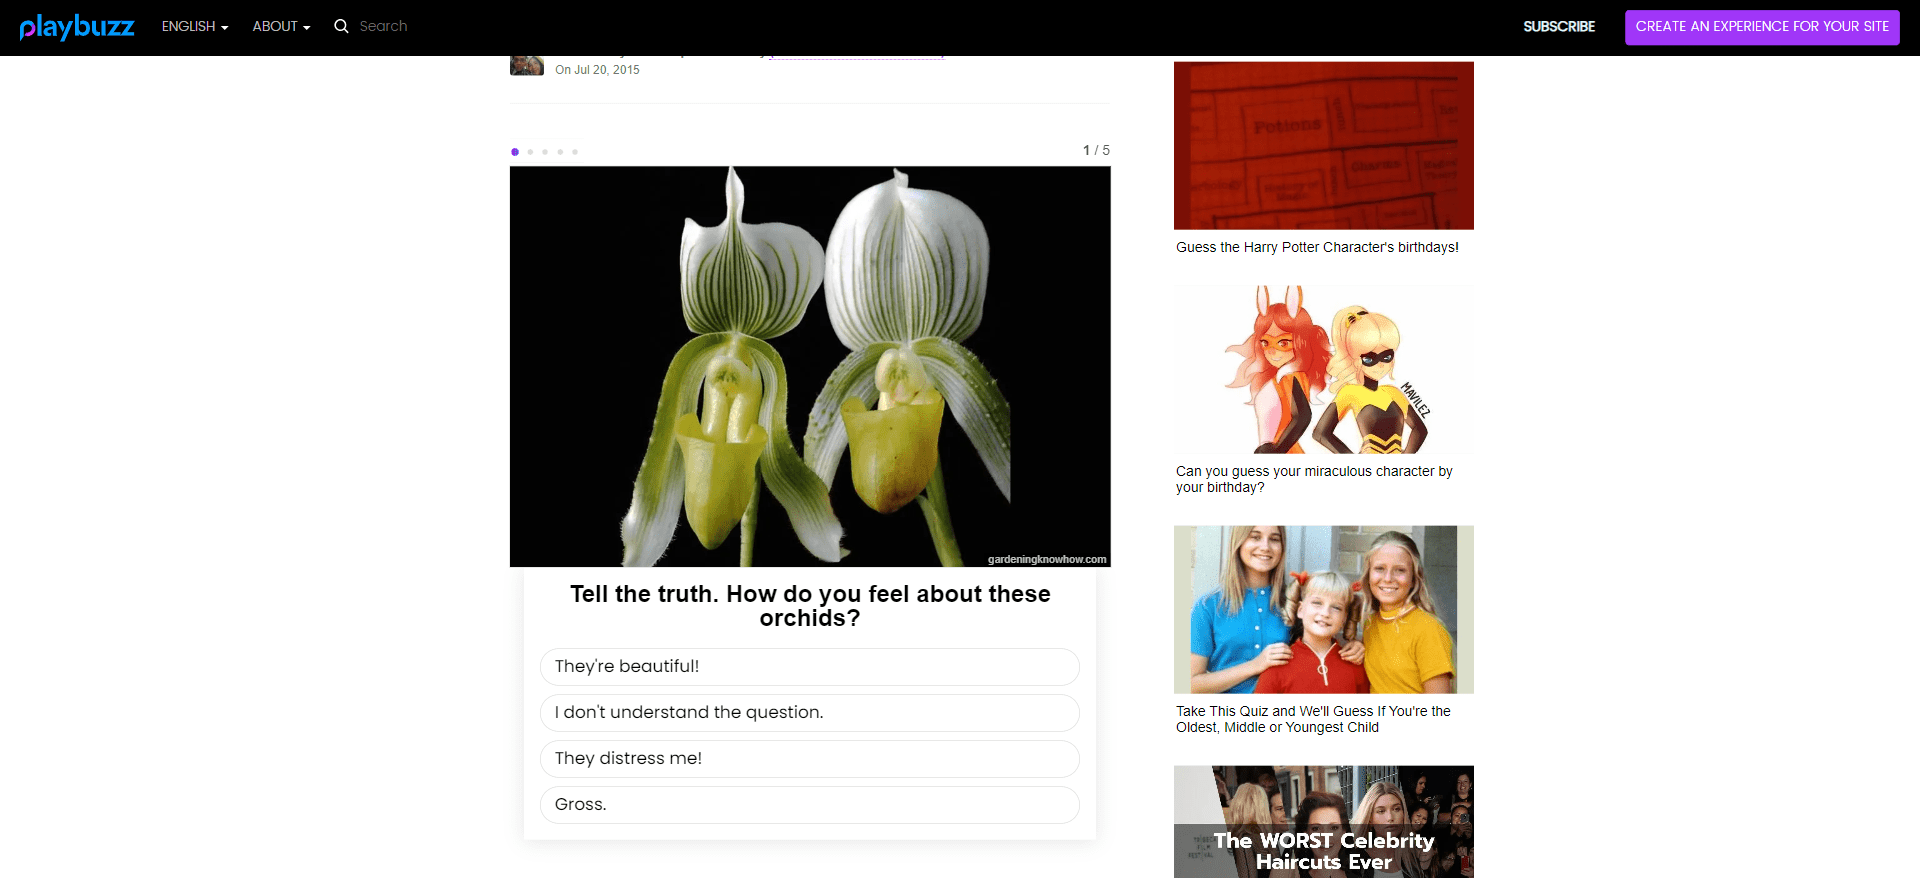Choose the "They're beautiful!" answer
The image size is (1920, 878).
click(809, 667)
